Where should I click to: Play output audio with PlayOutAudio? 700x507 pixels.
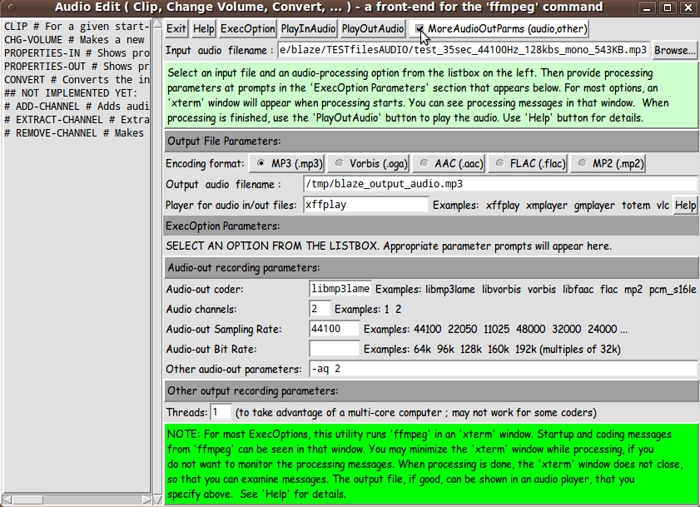(x=373, y=29)
